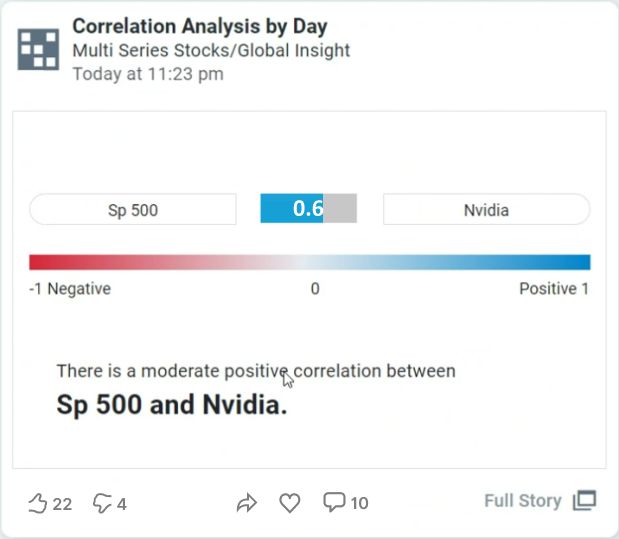Screen dimensions: 619x539
Task: Click the comment count of 10
Action: [358, 503]
